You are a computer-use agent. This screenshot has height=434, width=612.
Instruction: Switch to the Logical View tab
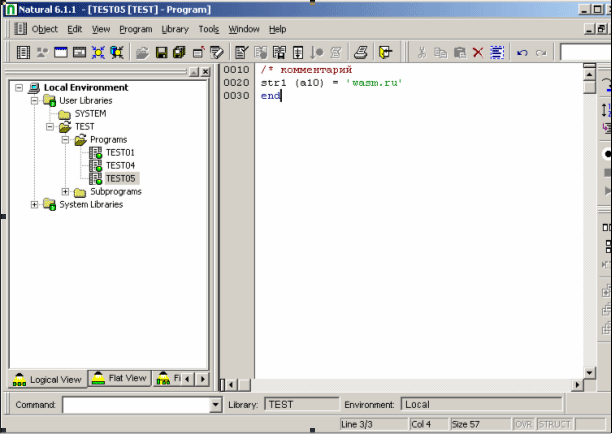pos(47,380)
